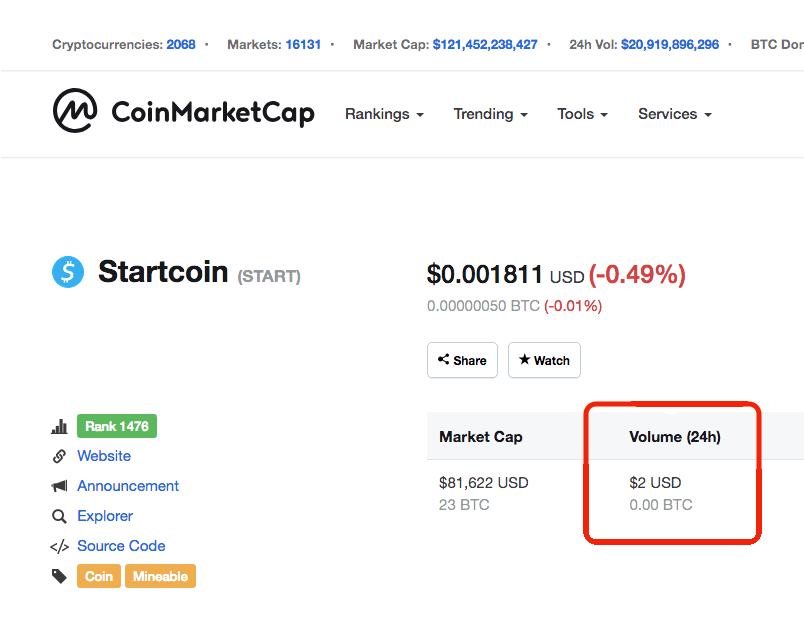The width and height of the screenshot is (804, 639).
Task: Click the bar chart rank icon
Action: (59, 426)
